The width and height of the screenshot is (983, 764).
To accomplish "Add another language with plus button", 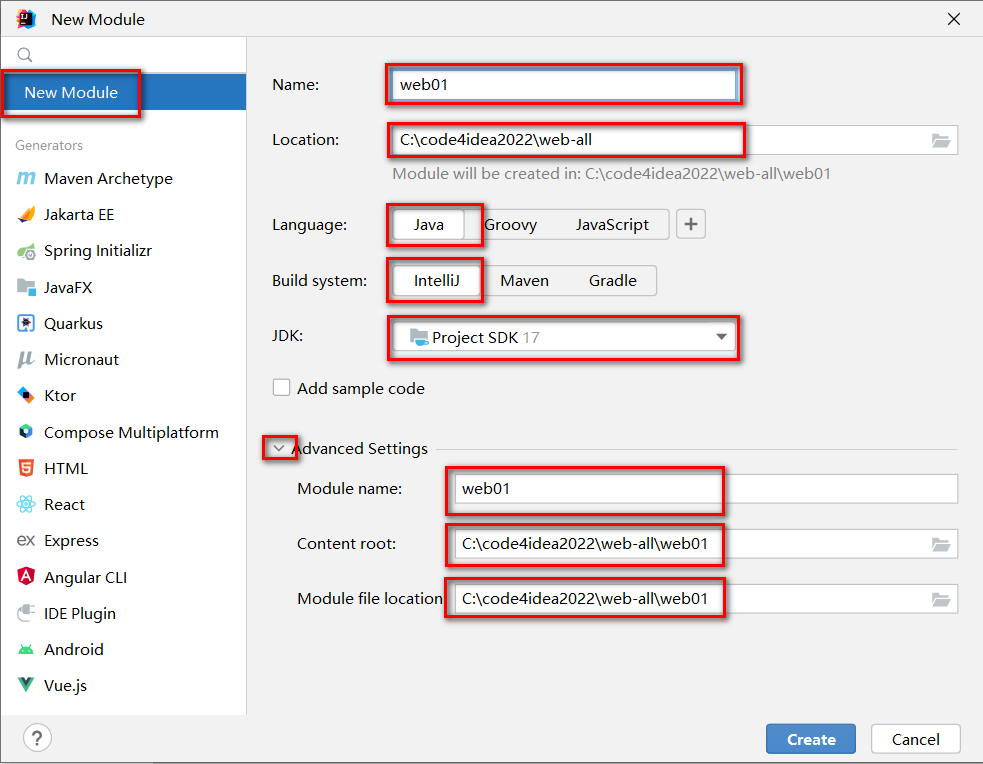I will [x=691, y=225].
